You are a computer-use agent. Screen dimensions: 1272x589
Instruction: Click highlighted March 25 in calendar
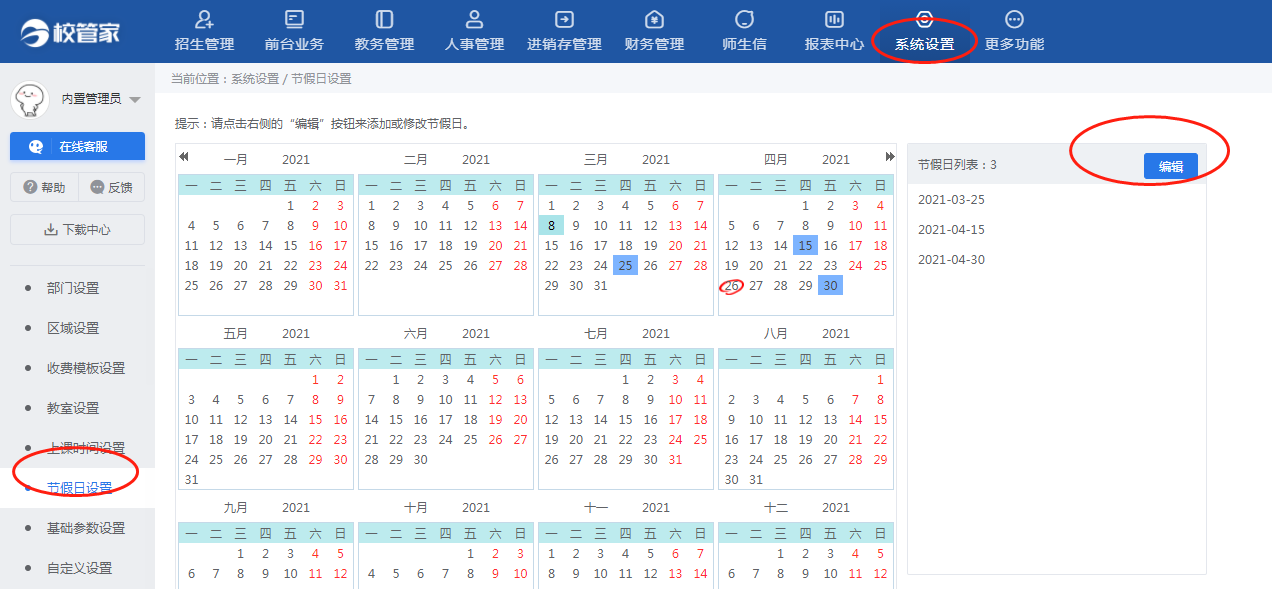625,266
